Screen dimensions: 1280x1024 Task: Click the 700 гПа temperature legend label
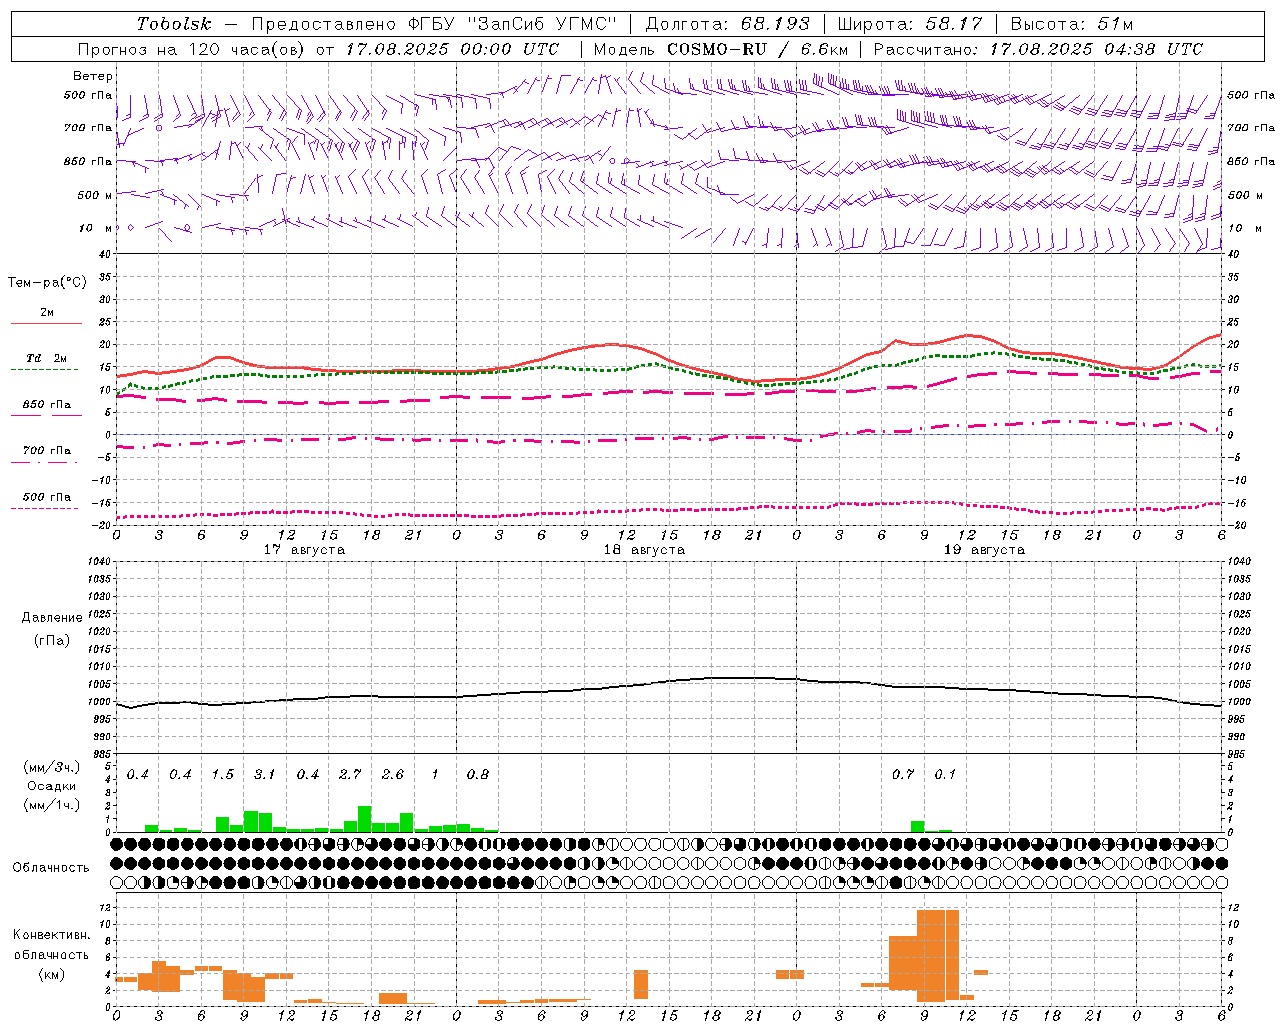coord(46,451)
